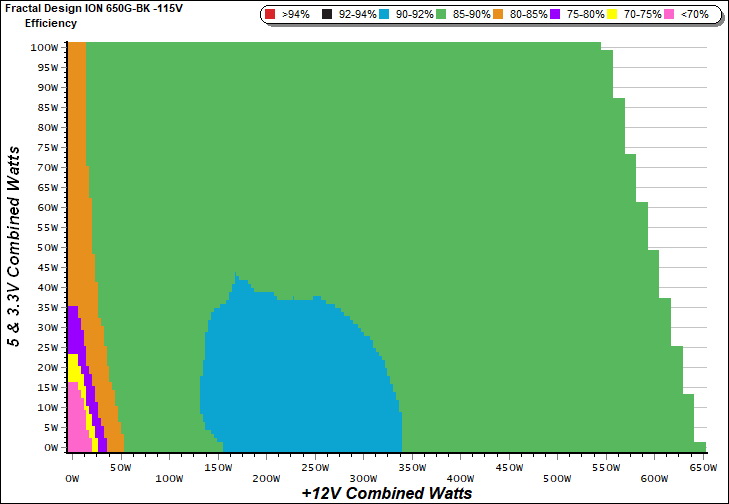Click the +12V Combined Watts axis label
The image size is (729, 504).
coord(386,493)
